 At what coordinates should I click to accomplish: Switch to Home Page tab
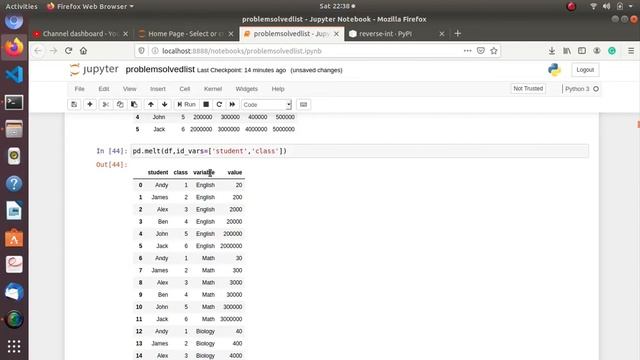pos(186,34)
